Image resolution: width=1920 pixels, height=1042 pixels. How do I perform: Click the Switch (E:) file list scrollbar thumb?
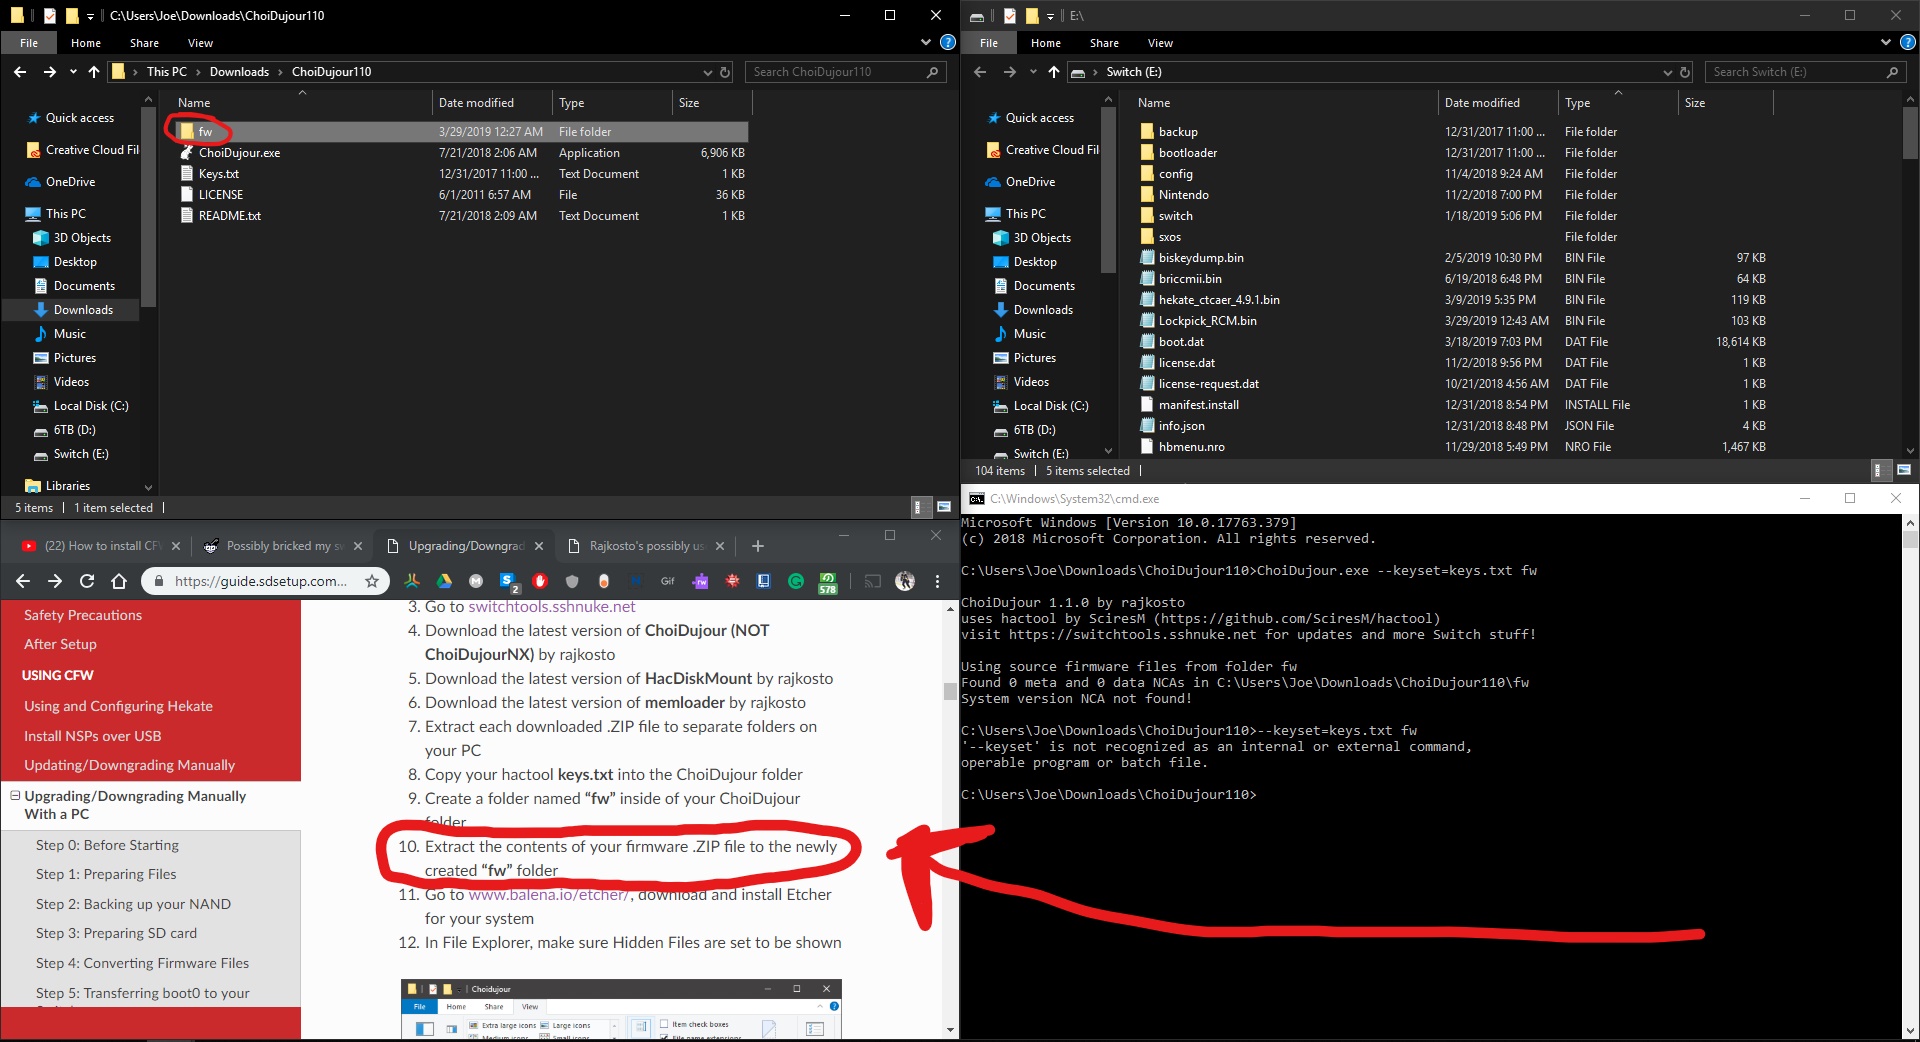pyautogui.click(x=1910, y=134)
